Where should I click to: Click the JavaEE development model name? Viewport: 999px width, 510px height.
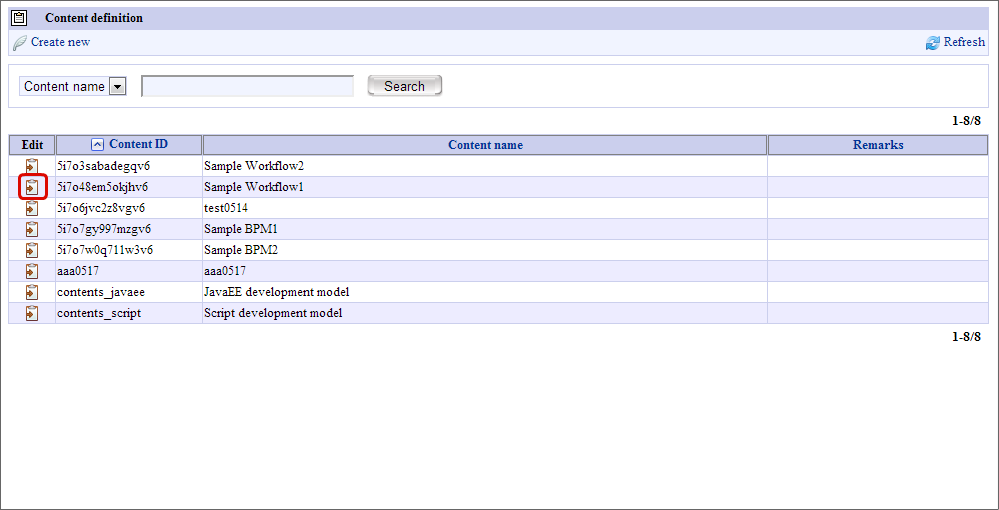[x=277, y=293]
